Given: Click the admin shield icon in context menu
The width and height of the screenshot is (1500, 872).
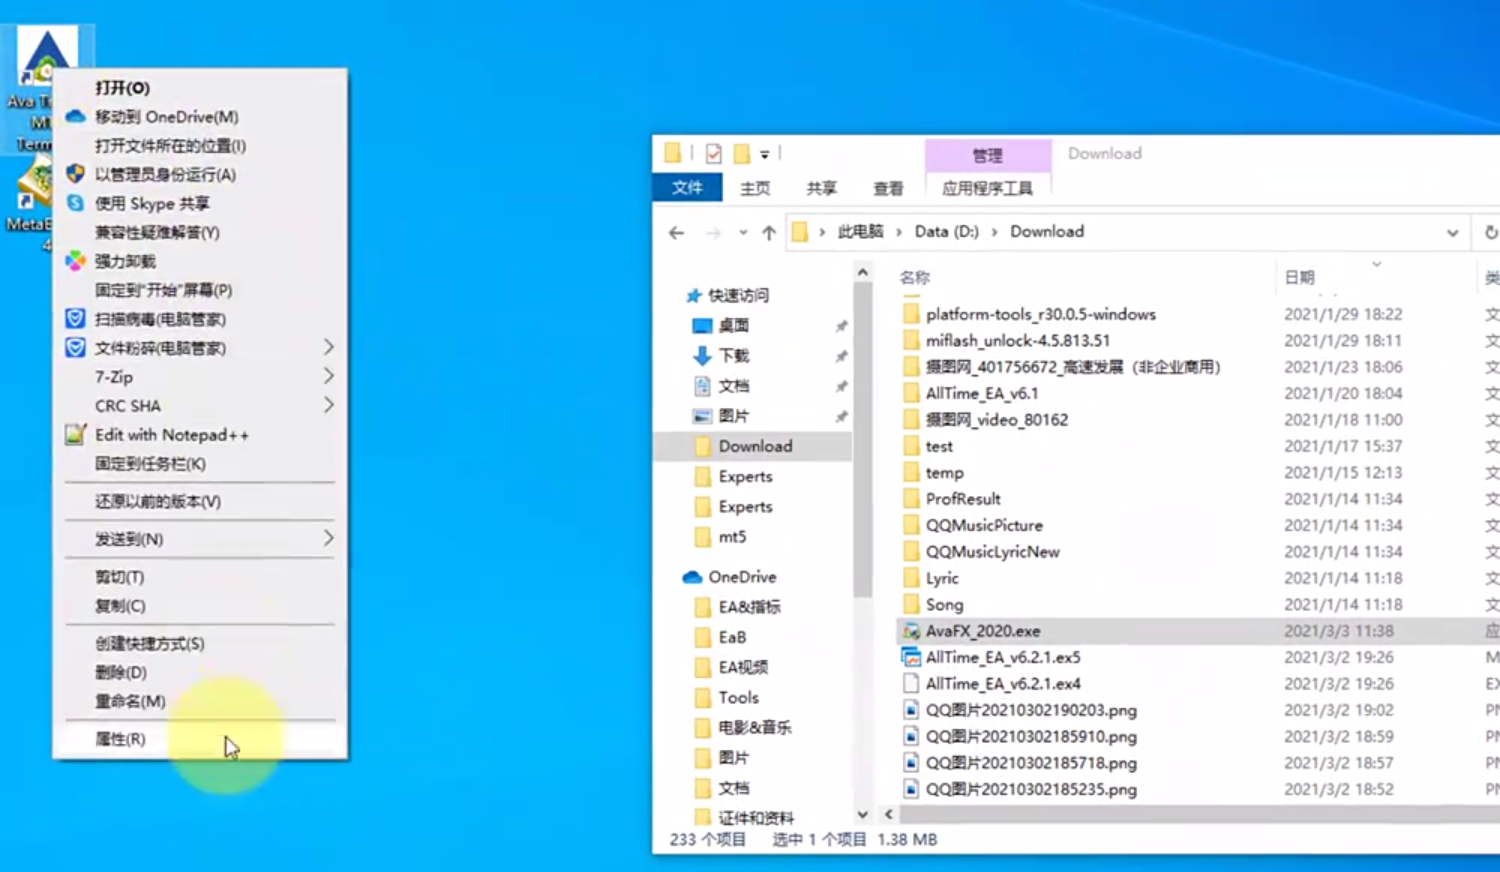Looking at the screenshot, I should point(75,174).
